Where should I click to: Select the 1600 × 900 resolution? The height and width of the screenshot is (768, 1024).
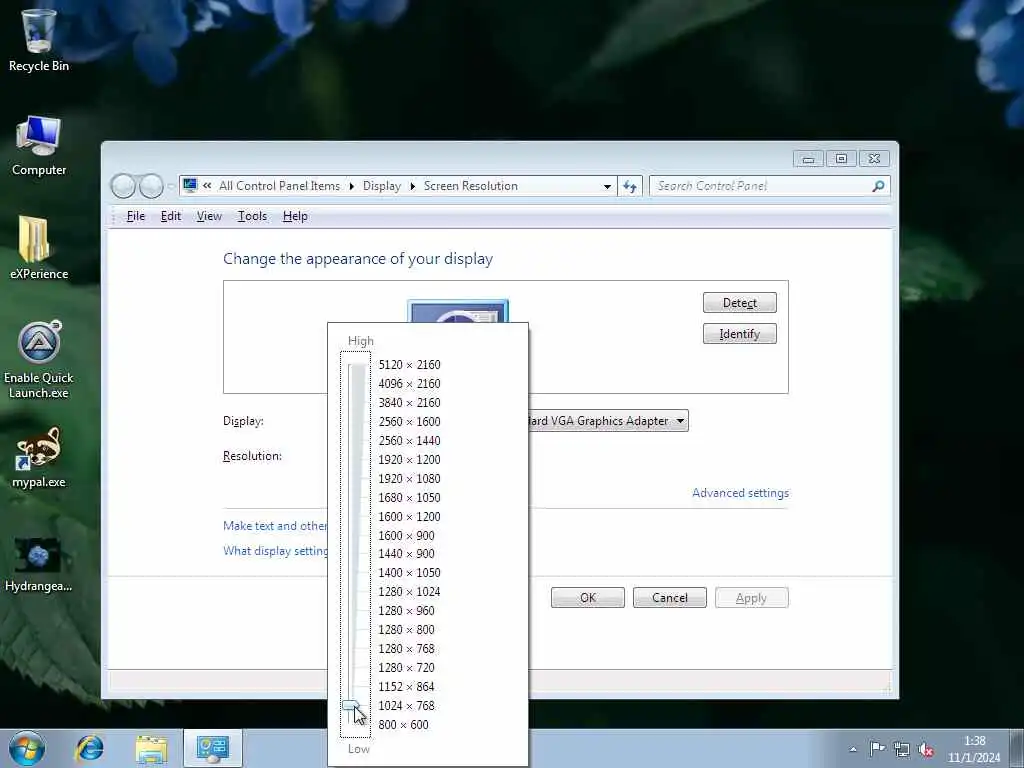click(406, 536)
